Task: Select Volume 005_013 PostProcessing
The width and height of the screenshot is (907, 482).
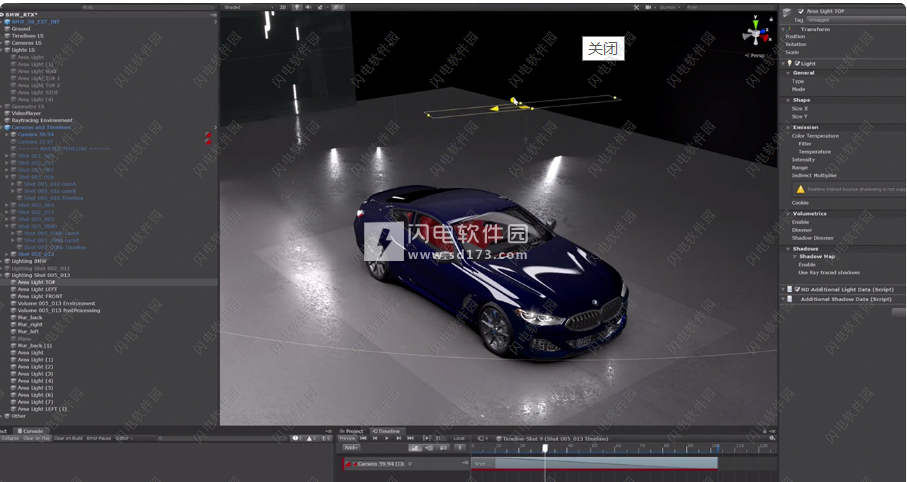Action: coord(58,311)
